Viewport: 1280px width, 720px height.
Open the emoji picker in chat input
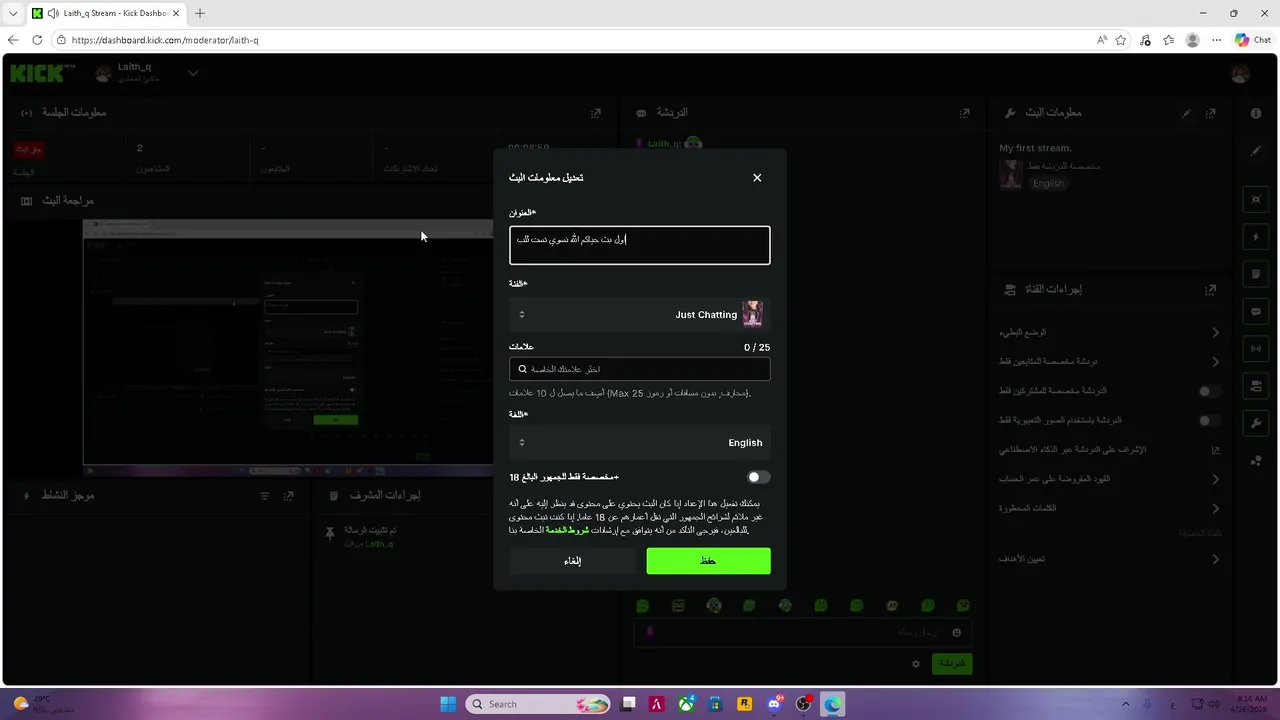coord(957,632)
